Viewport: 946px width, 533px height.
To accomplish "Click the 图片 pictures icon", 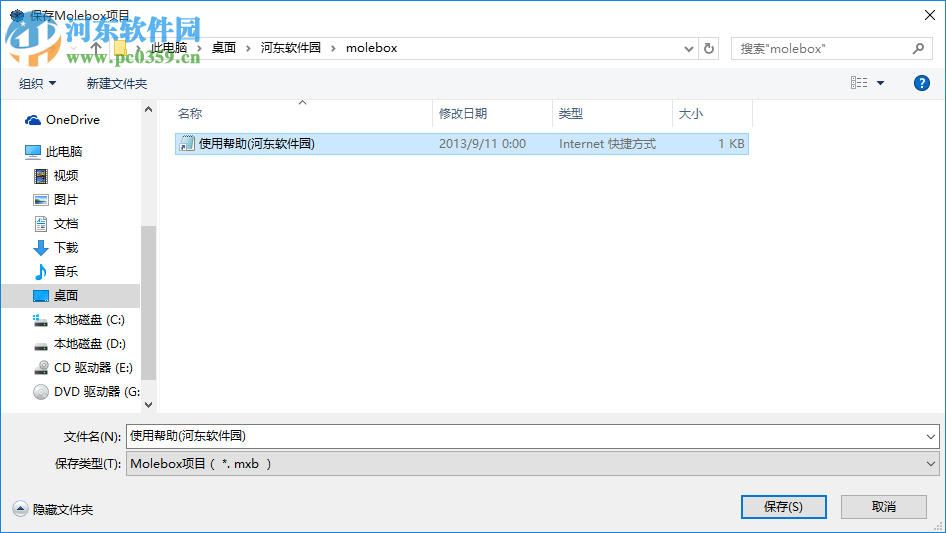I will coord(40,200).
